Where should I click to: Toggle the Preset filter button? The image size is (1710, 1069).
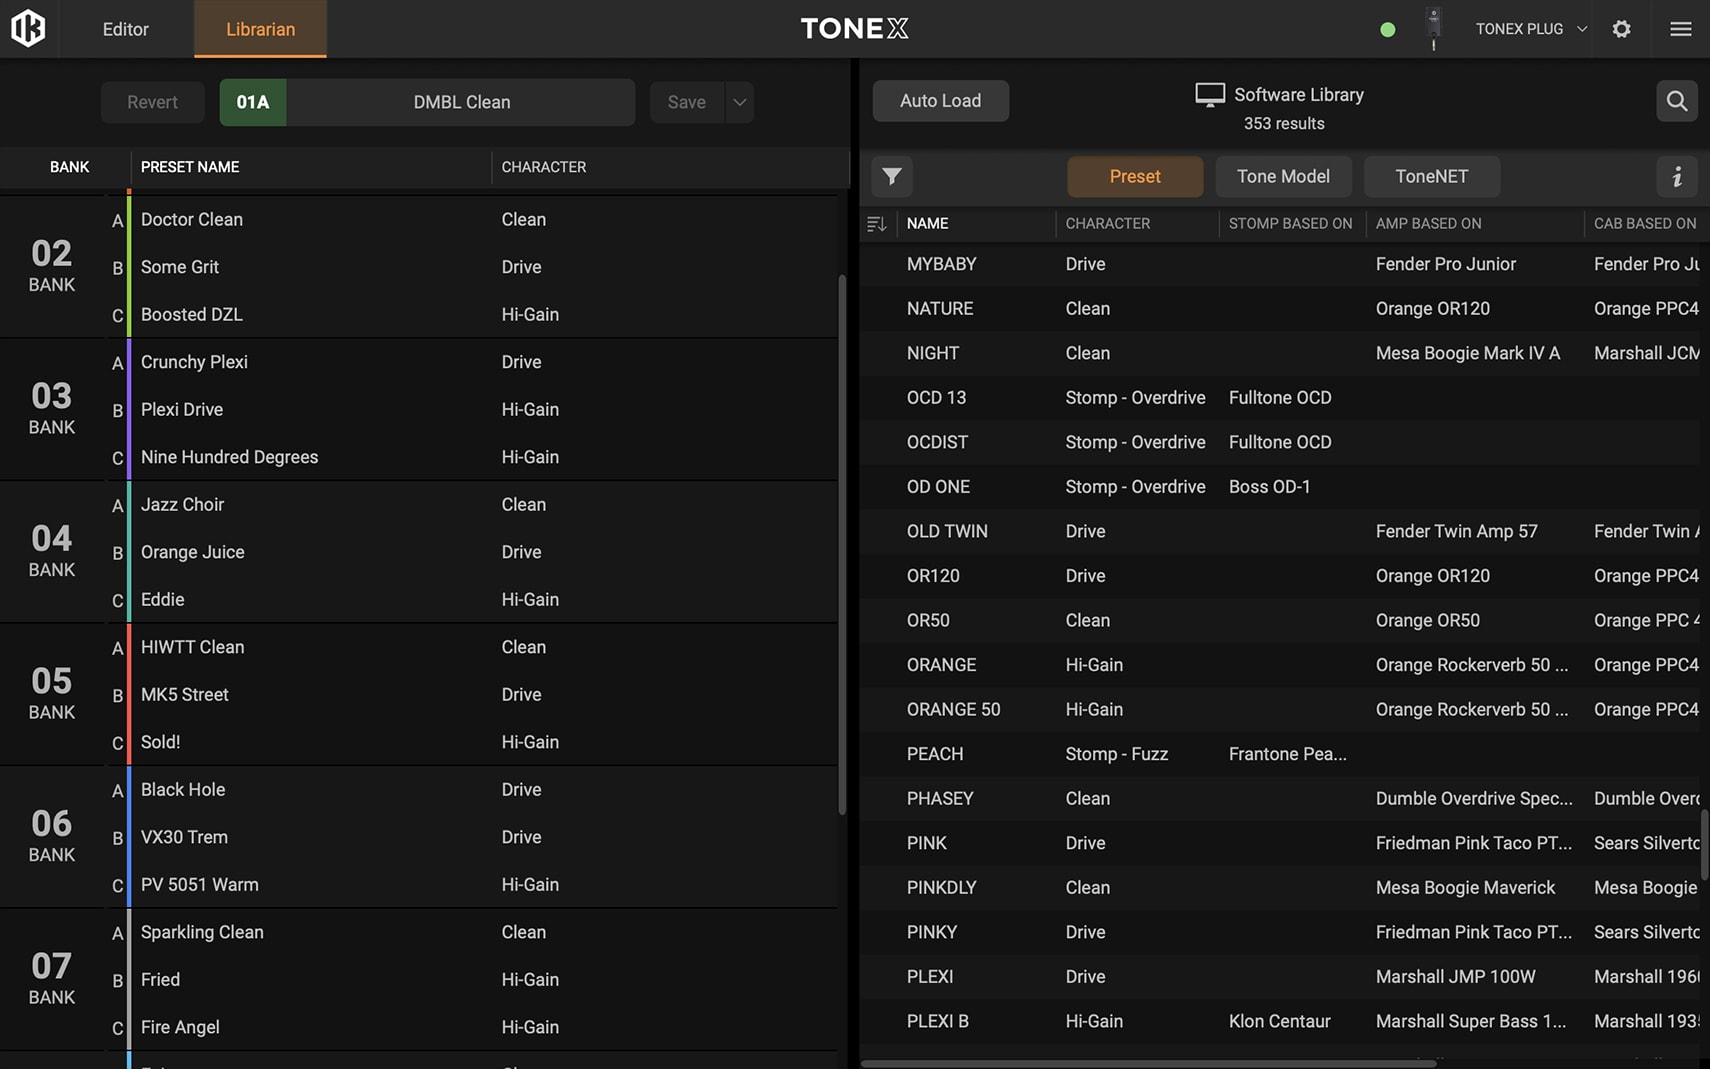1134,177
